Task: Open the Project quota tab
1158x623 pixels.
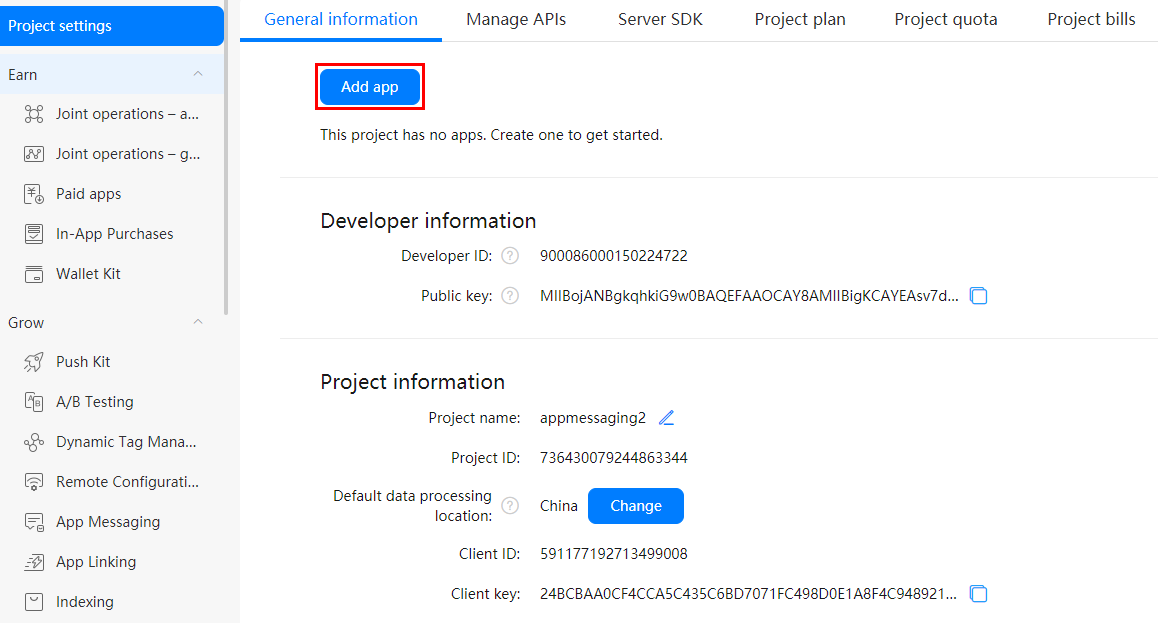Action: 945,19
